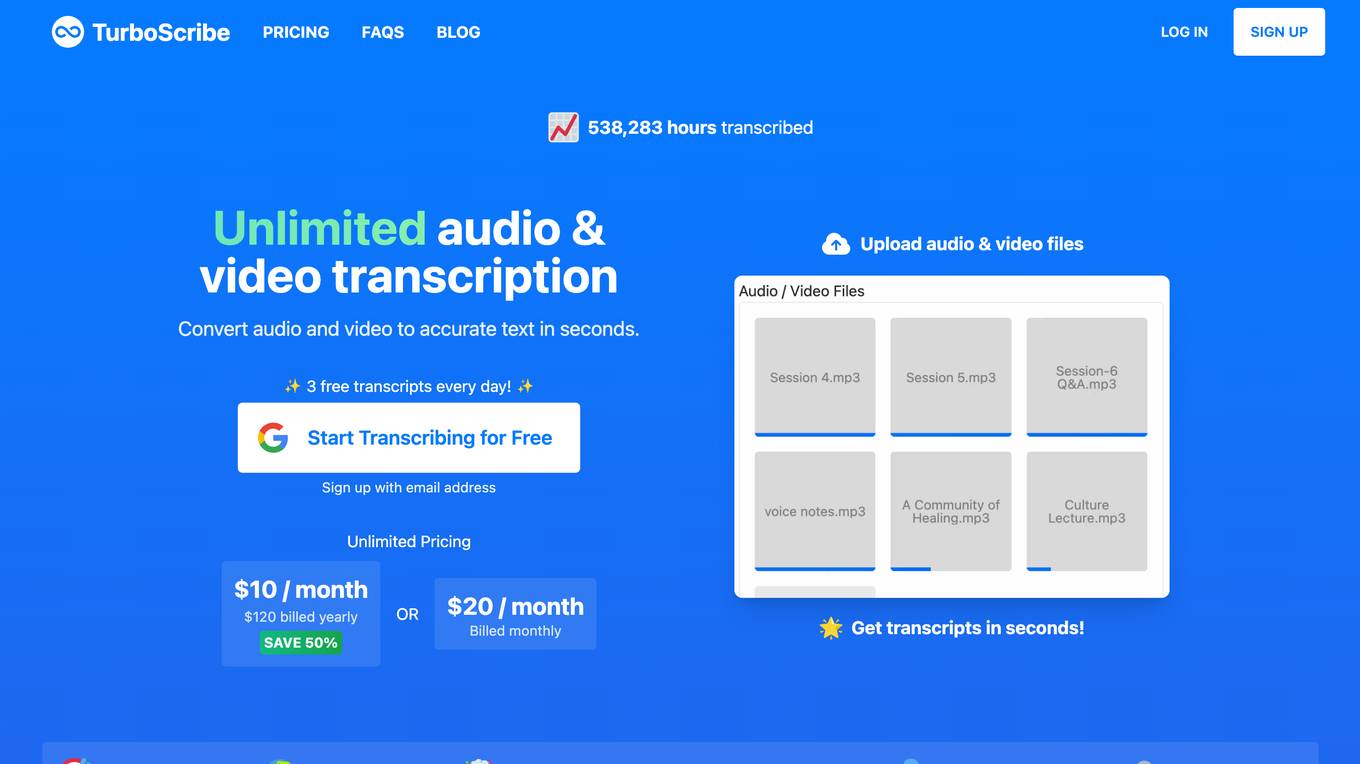Viewport: 1360px width, 764px height.
Task: Click the voice notes.mp3 file tile
Action: [815, 511]
